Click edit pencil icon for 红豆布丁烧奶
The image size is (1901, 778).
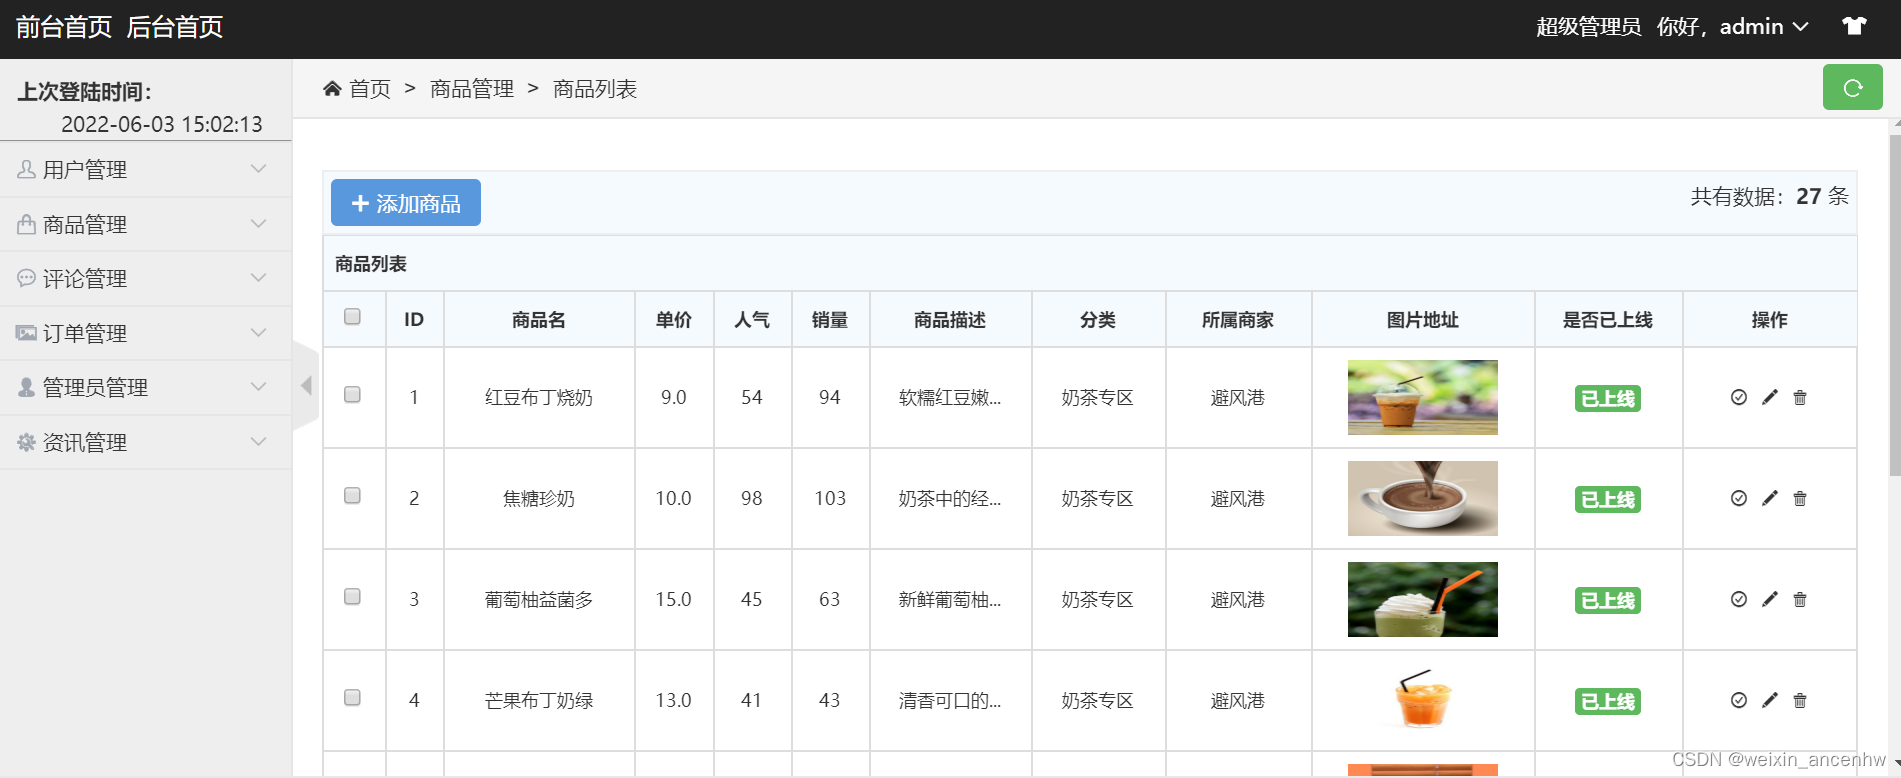tap(1769, 397)
